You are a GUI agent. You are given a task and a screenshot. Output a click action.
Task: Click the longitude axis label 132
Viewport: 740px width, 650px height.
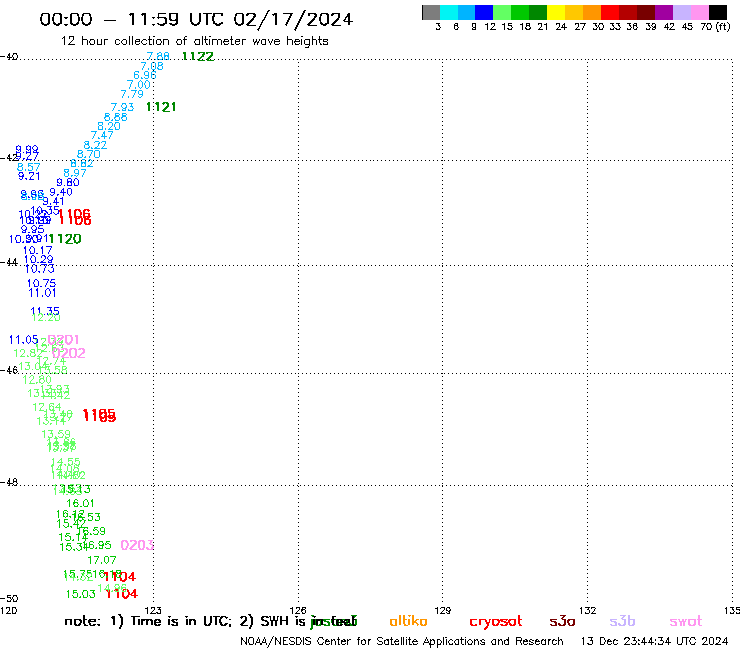pyautogui.click(x=588, y=610)
